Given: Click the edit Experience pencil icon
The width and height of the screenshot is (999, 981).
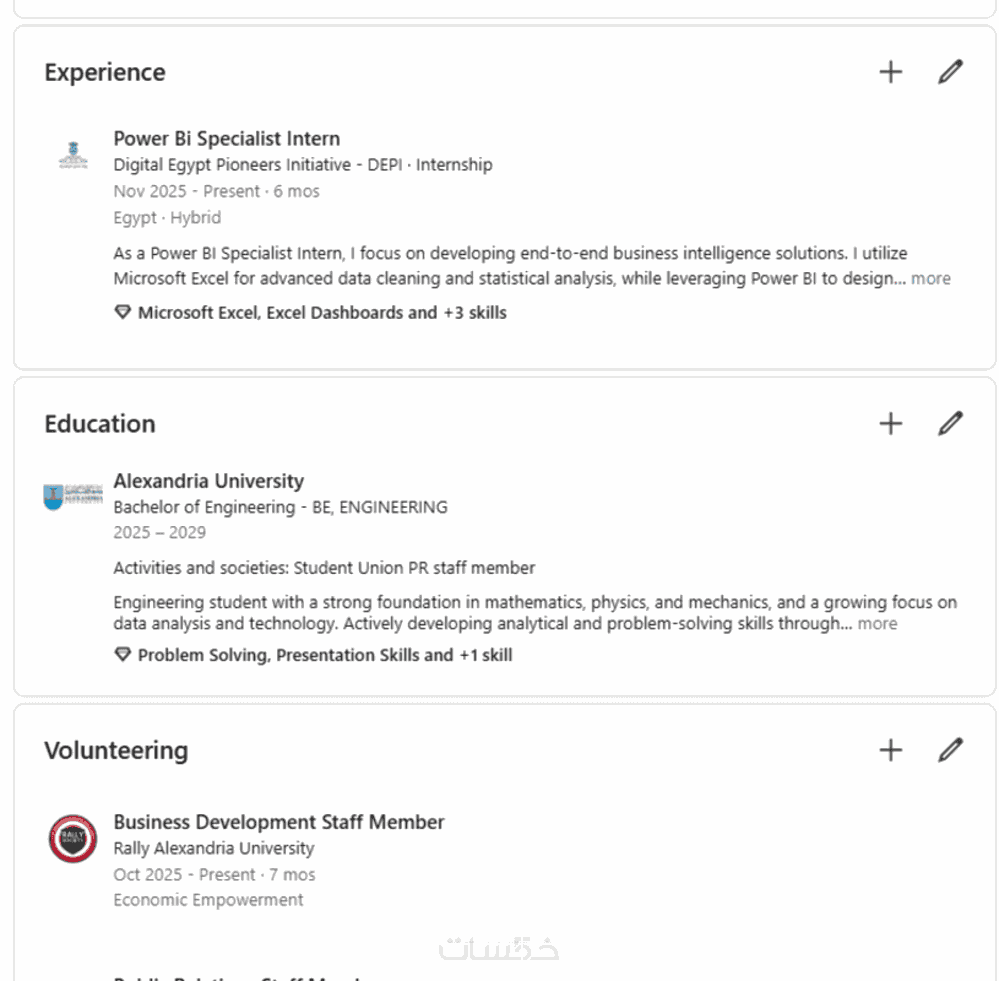Looking at the screenshot, I should [x=950, y=72].
